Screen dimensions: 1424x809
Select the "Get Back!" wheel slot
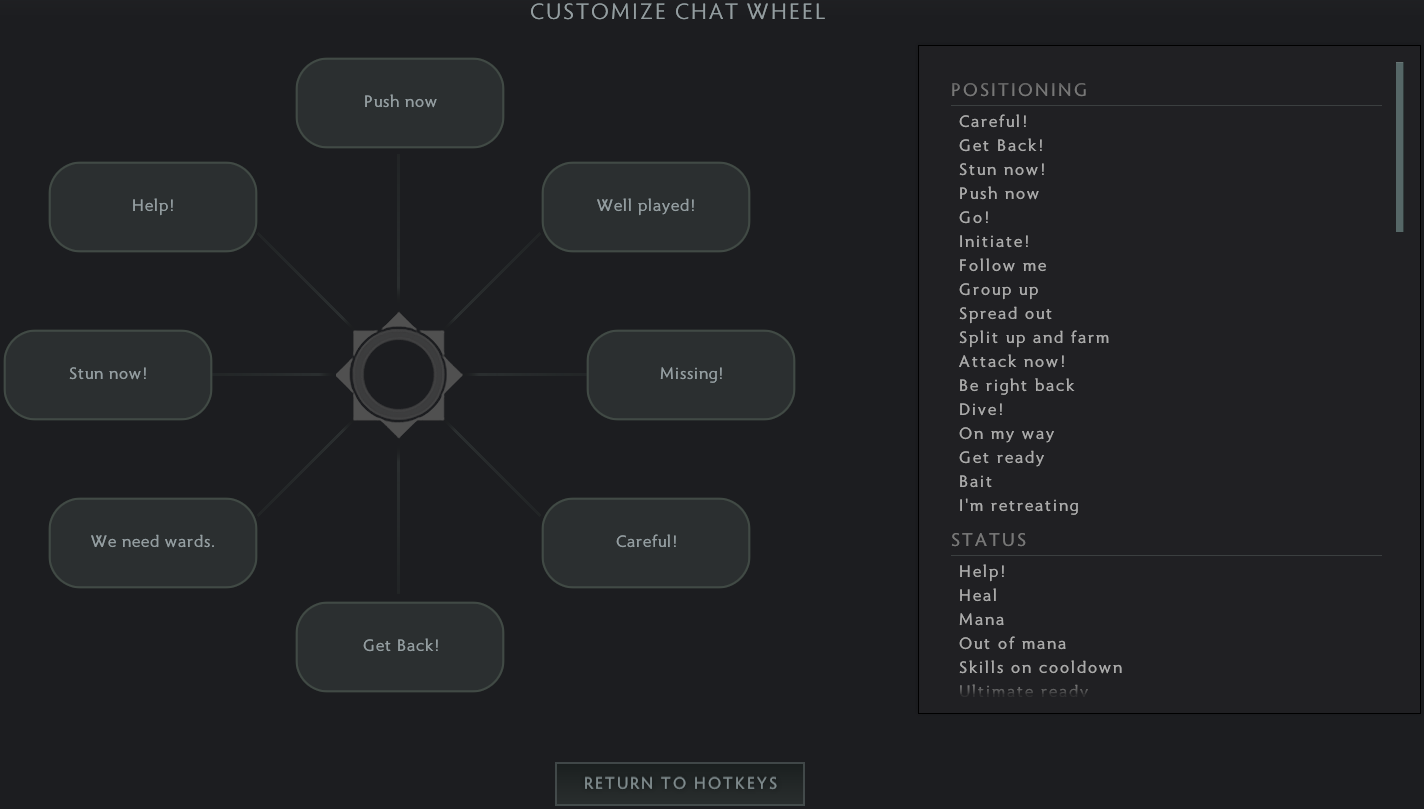coord(400,646)
